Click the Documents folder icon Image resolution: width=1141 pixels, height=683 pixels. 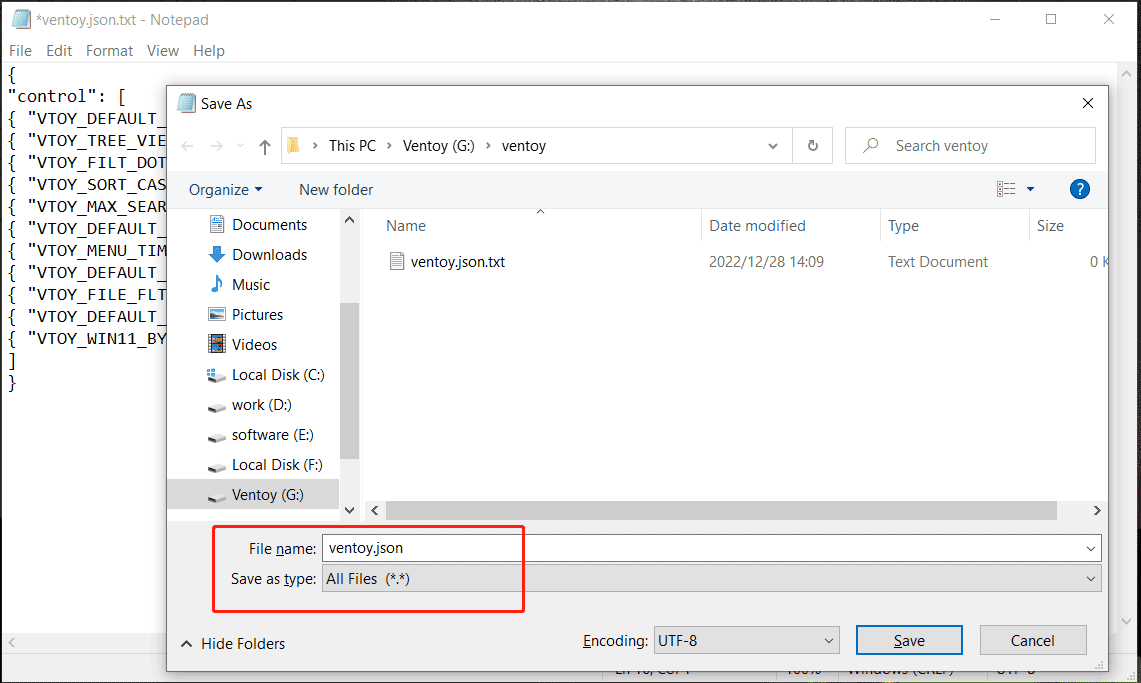pyautogui.click(x=216, y=224)
